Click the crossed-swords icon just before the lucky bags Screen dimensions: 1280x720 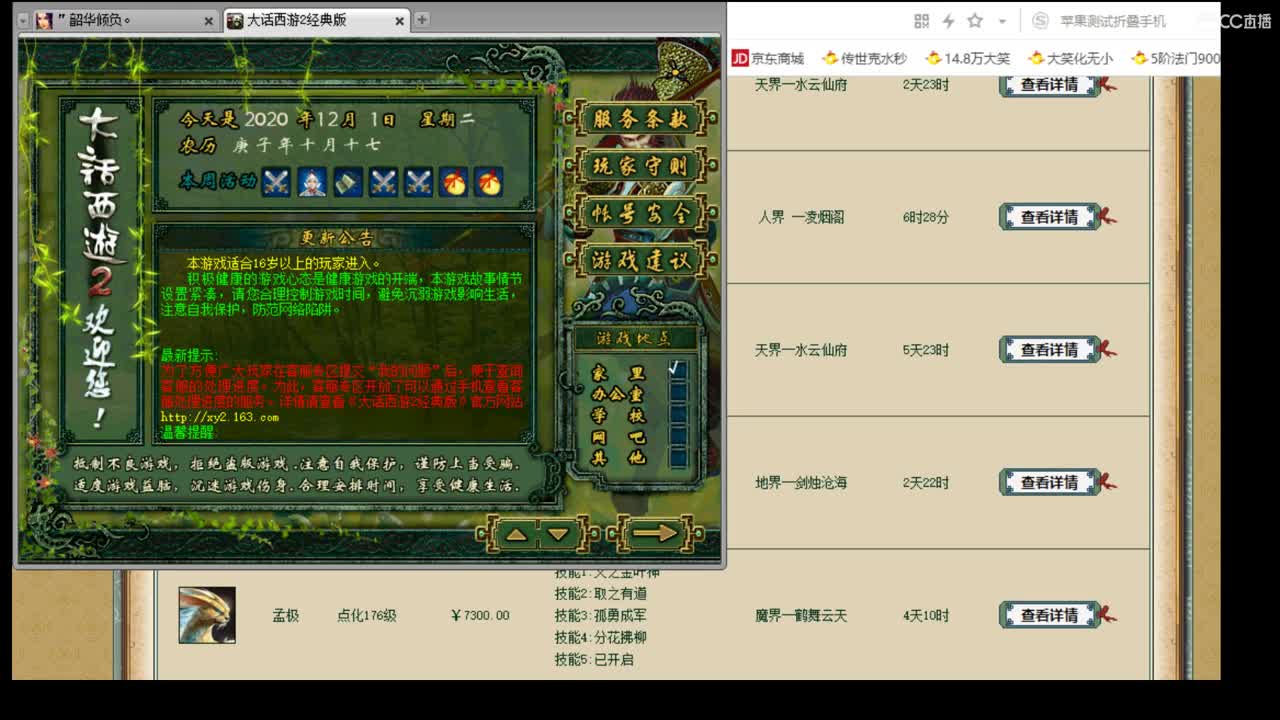click(x=419, y=182)
